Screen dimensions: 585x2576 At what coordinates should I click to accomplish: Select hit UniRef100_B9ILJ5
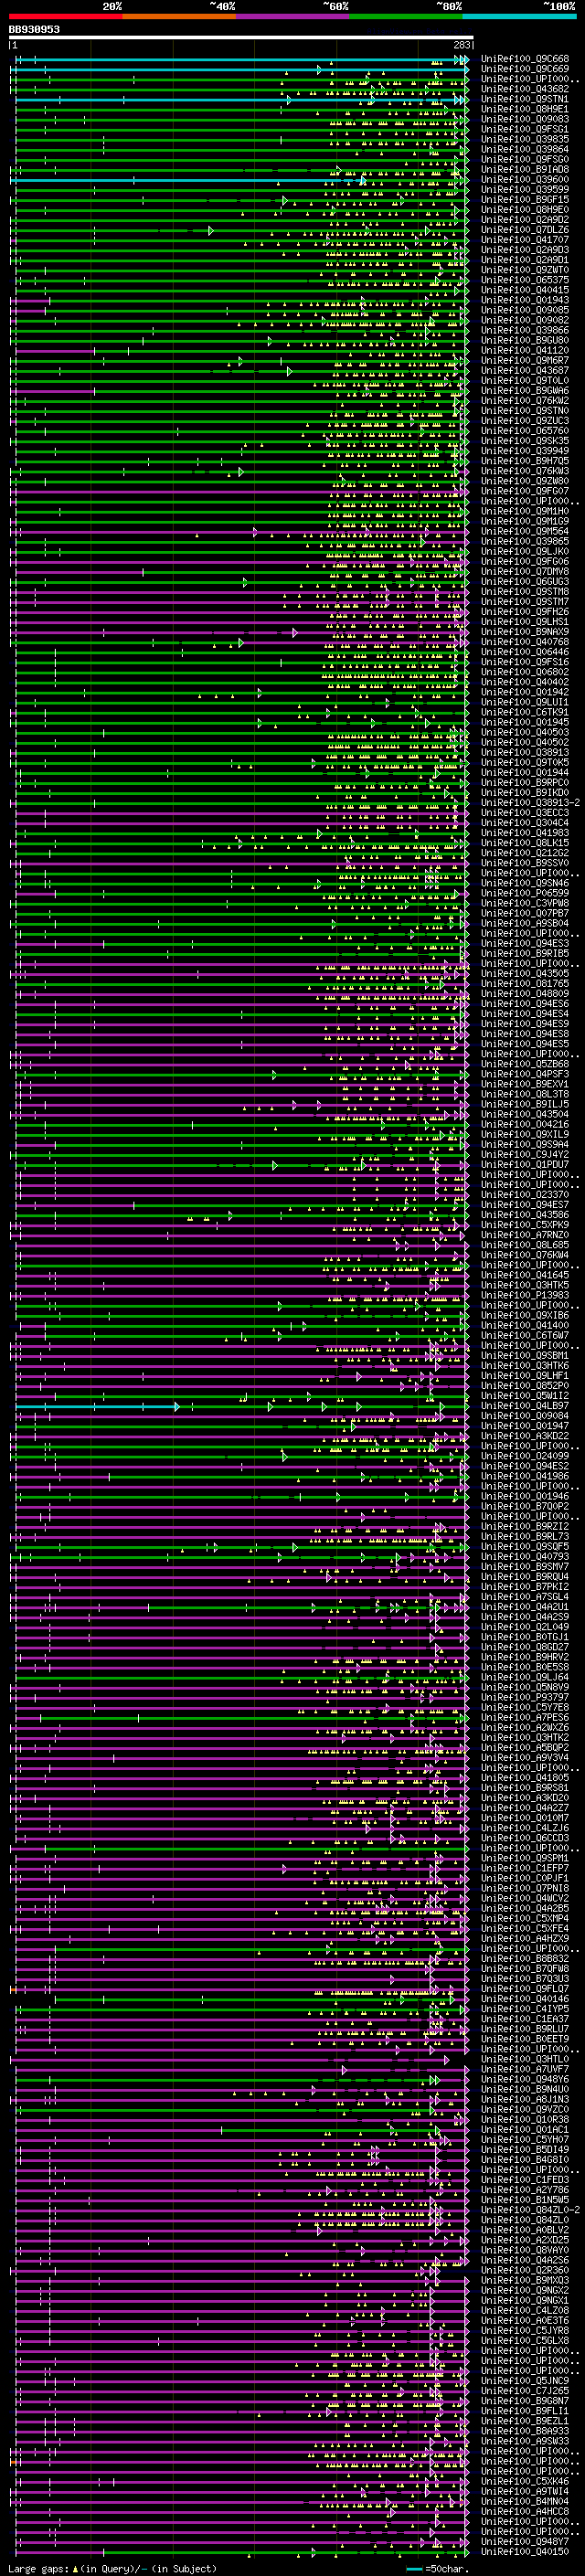[525, 1104]
